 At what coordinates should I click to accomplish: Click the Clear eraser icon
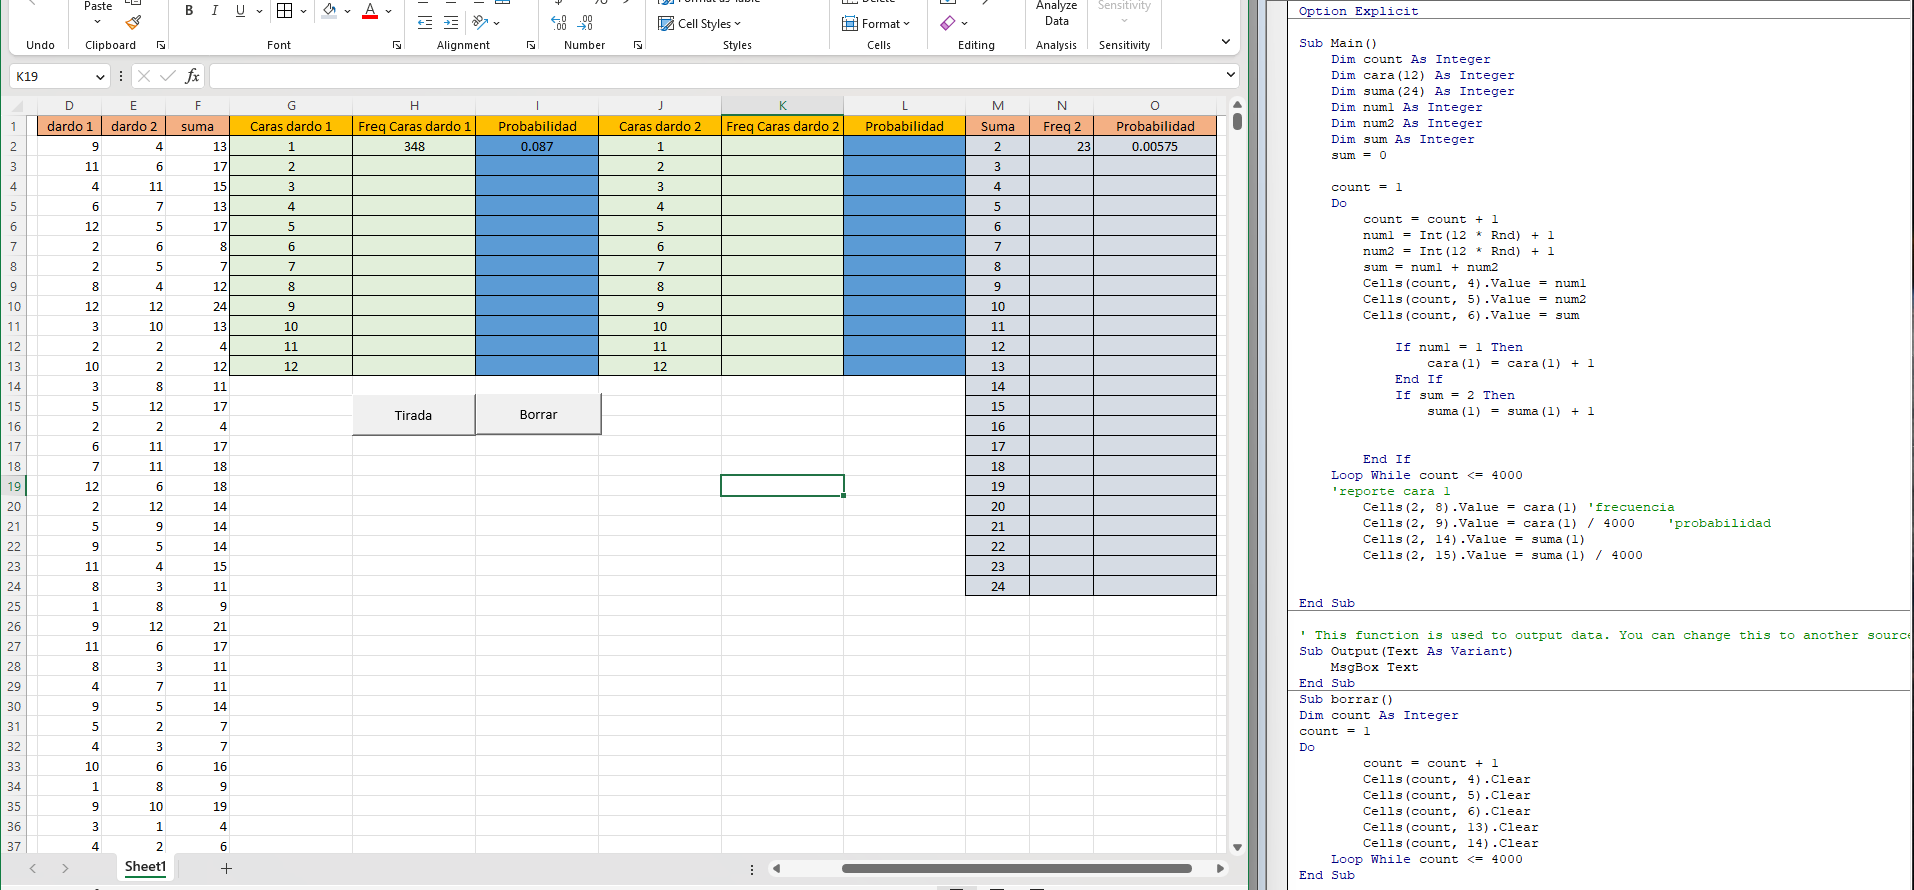[x=948, y=23]
